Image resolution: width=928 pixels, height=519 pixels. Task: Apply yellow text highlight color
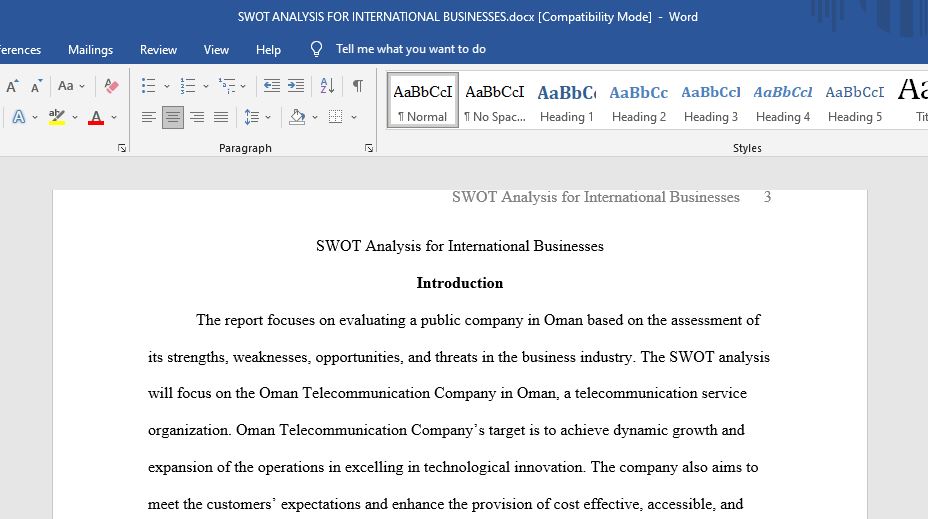coord(57,117)
